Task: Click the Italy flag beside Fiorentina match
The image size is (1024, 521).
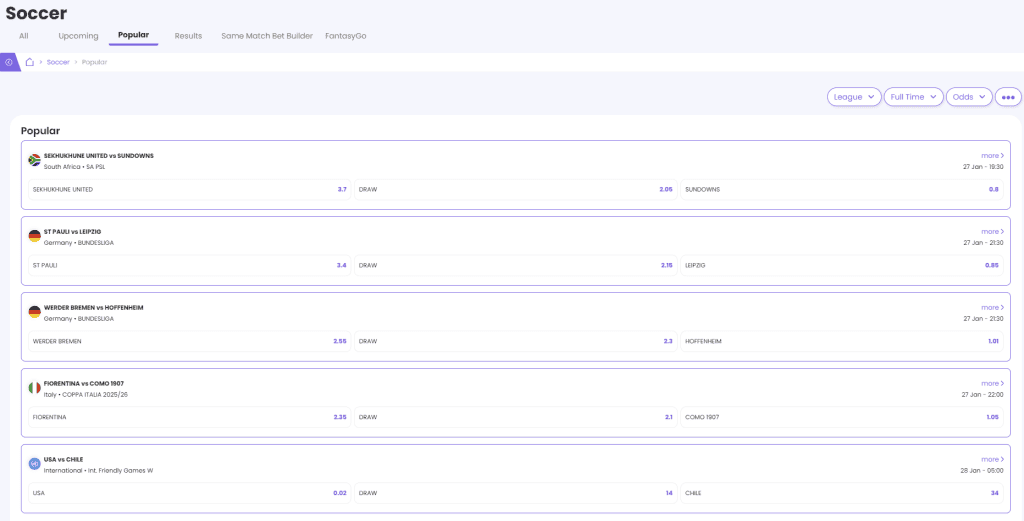Action: [35, 388]
